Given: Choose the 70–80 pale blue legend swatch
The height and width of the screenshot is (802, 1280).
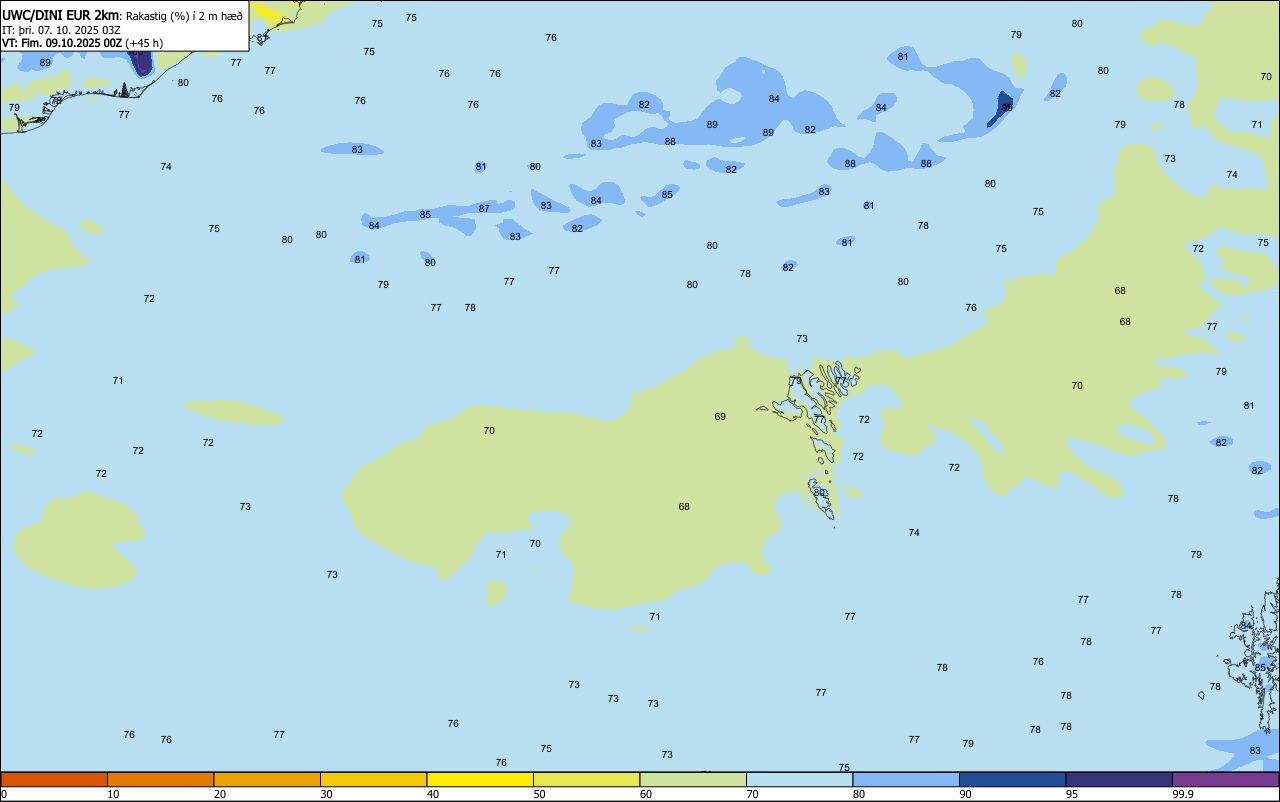Looking at the screenshot, I should (799, 779).
